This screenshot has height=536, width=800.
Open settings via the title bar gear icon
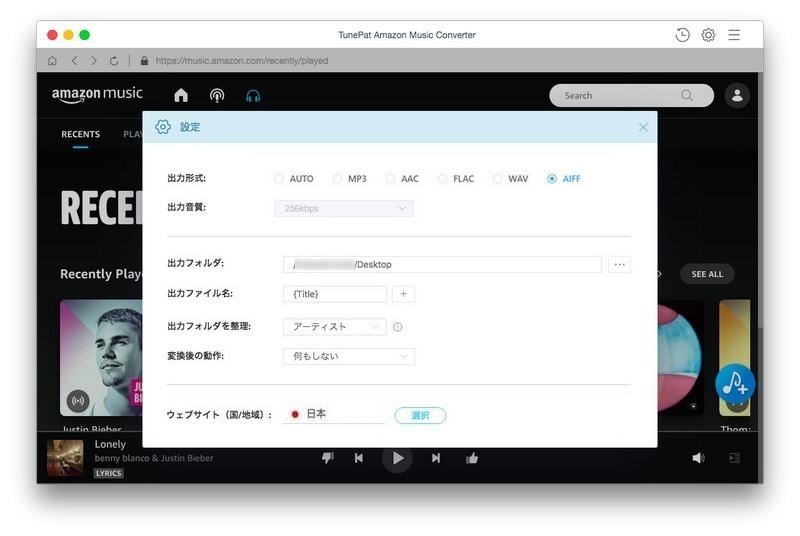pyautogui.click(x=708, y=35)
